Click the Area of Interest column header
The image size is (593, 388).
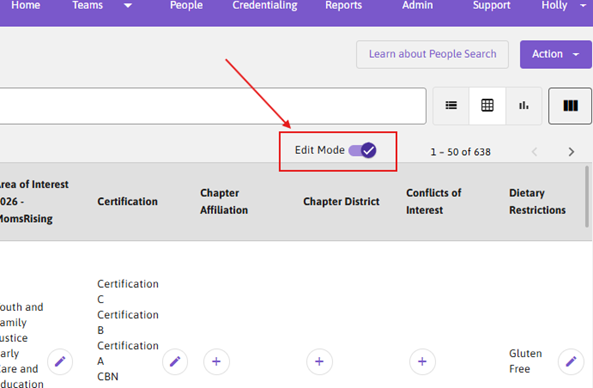[34, 202]
